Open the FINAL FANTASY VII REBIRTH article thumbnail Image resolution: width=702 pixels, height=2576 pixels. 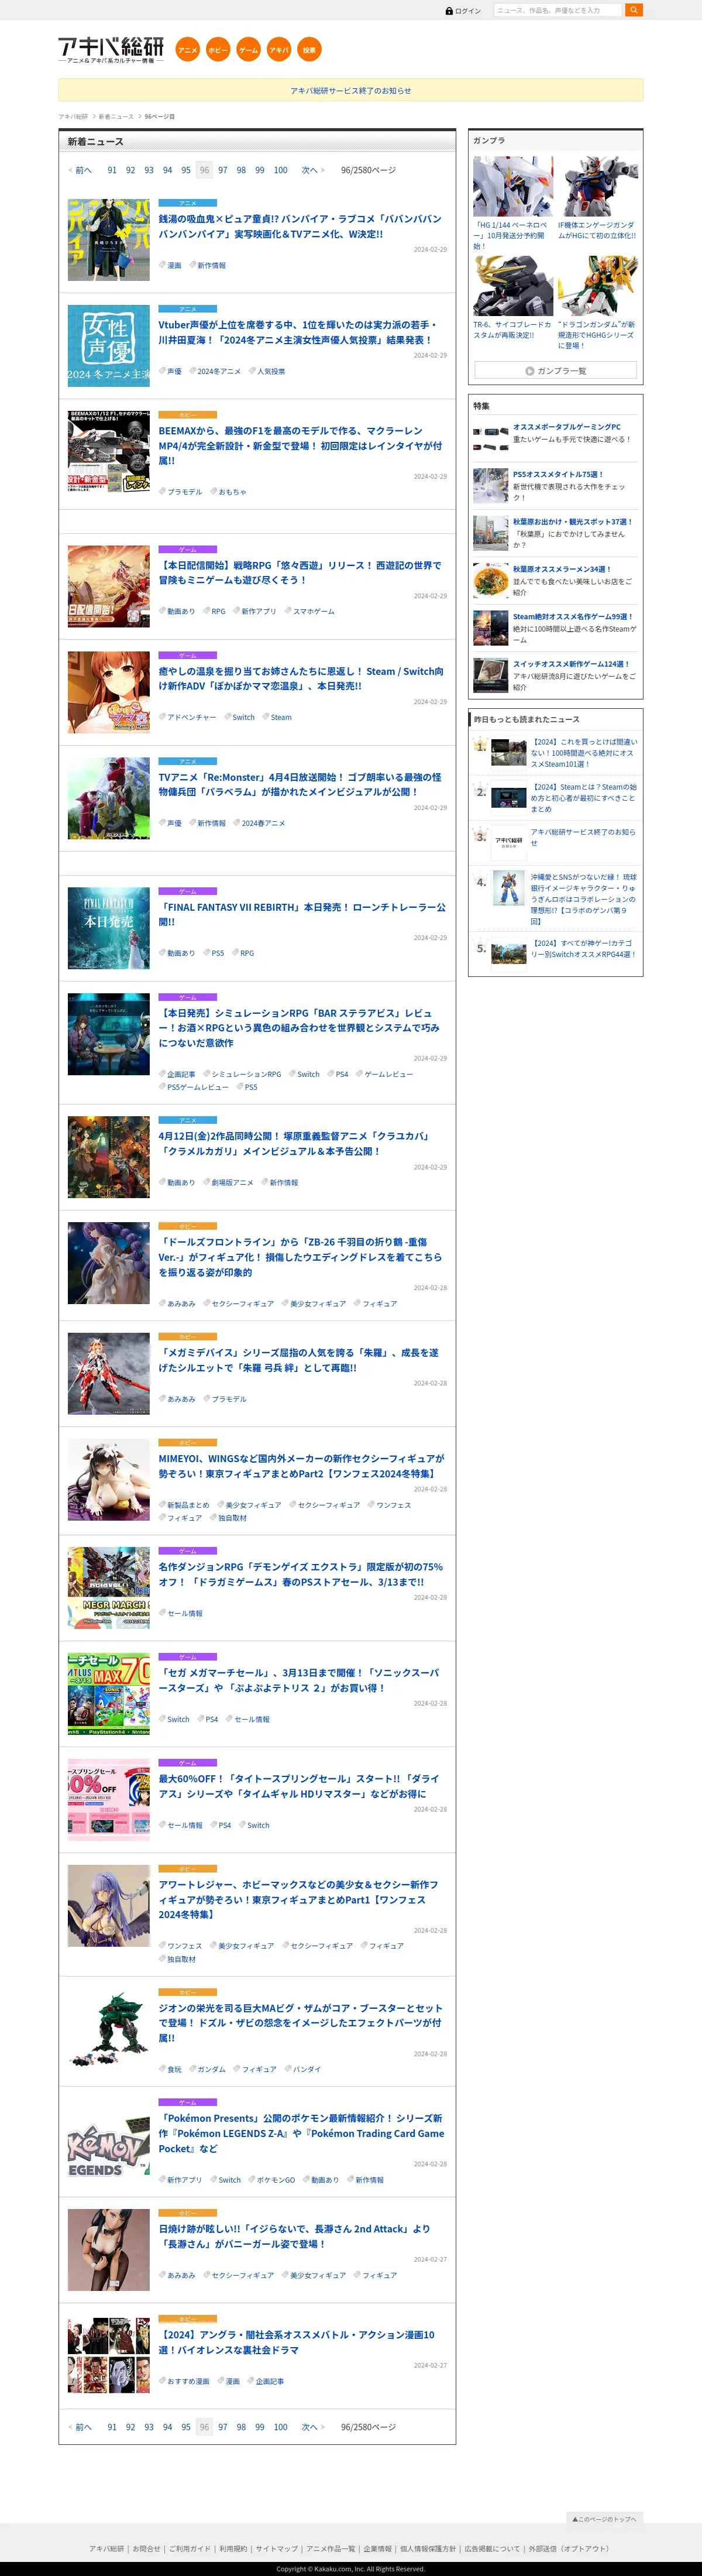(109, 928)
